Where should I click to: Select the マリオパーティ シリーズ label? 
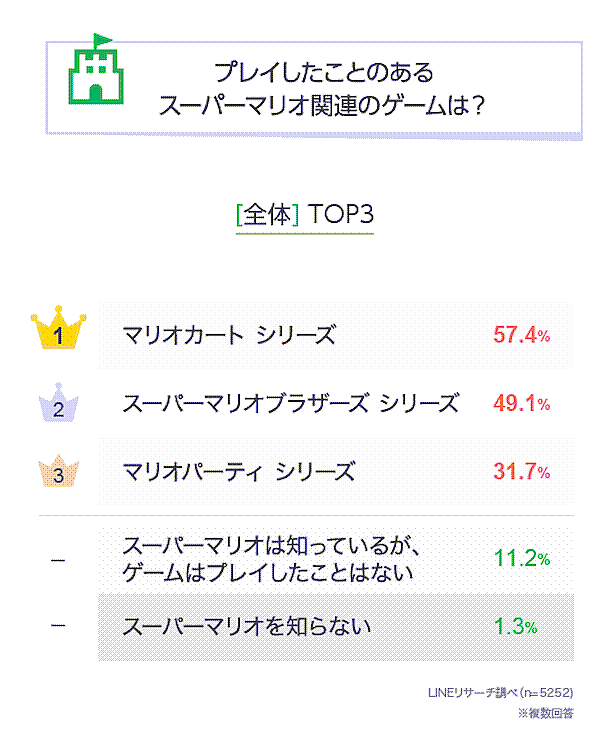coord(238,470)
